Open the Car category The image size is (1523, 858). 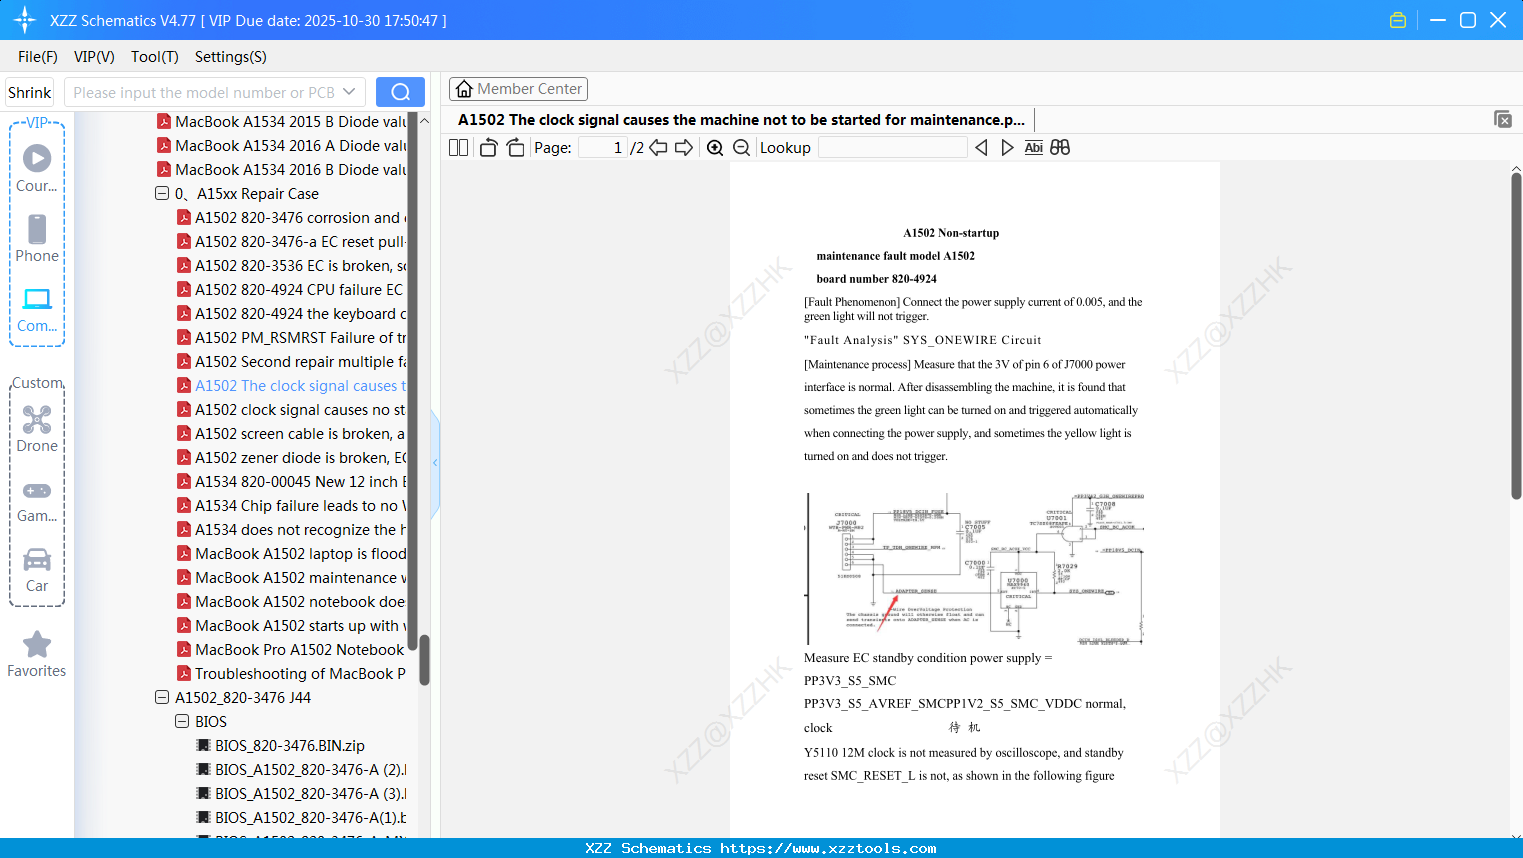pos(37,570)
